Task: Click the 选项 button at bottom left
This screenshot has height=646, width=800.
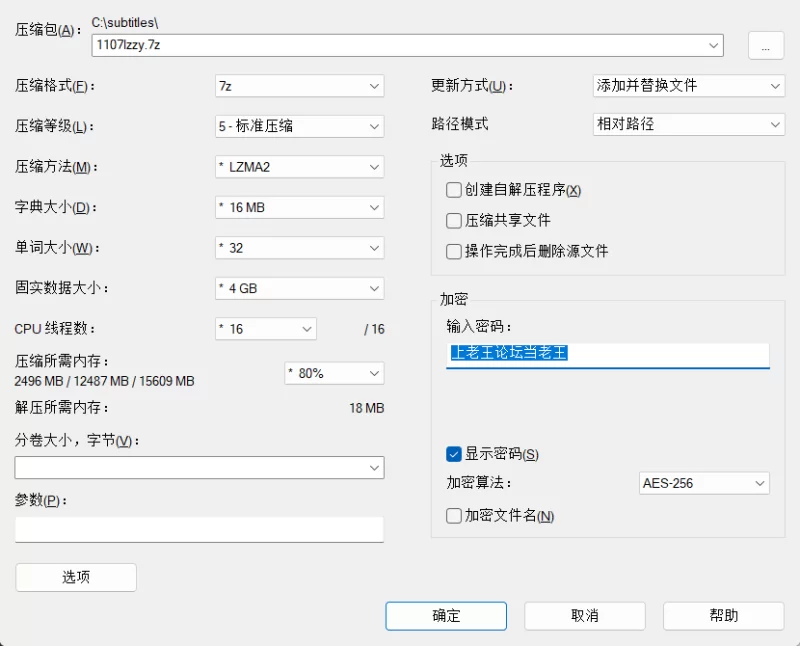Action: pos(76,577)
